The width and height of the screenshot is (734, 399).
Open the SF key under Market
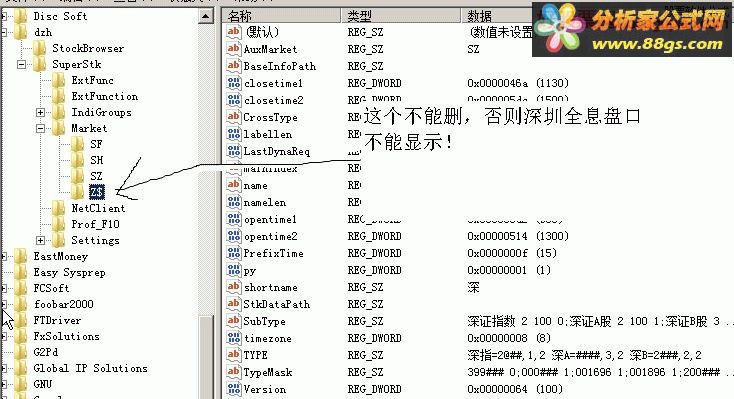pos(96,144)
